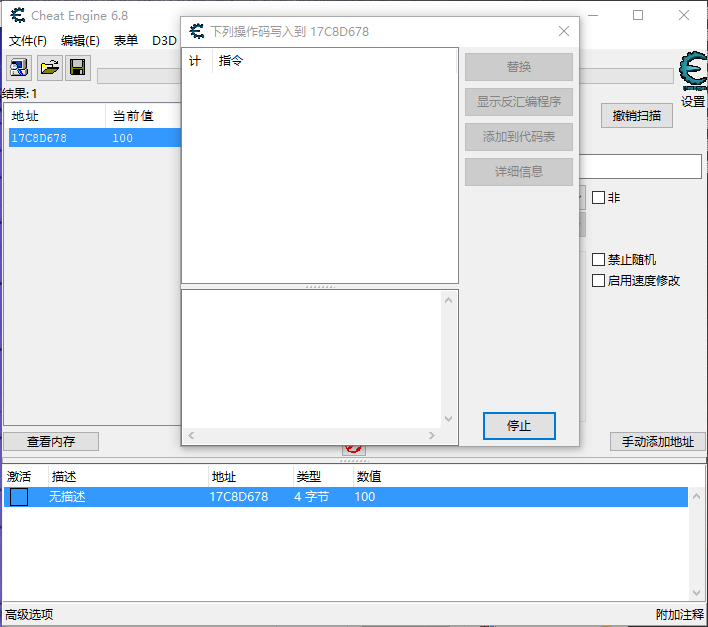Click 高级选项 in the status bar

pyautogui.click(x=29, y=614)
